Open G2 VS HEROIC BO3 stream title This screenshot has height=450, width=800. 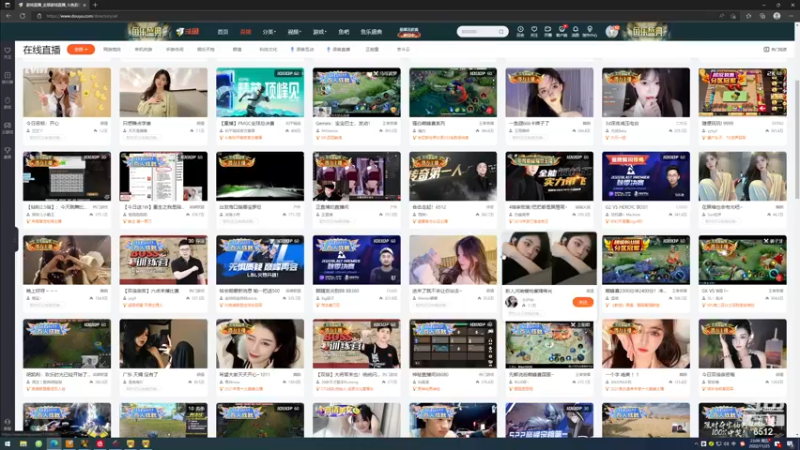626,207
